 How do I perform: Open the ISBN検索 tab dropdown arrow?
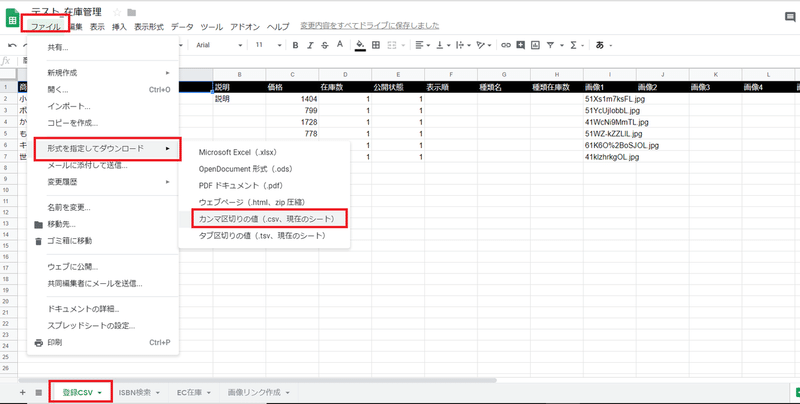pyautogui.click(x=158, y=393)
